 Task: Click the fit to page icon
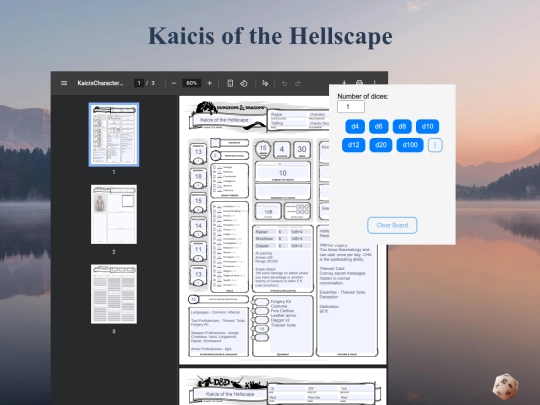point(230,83)
